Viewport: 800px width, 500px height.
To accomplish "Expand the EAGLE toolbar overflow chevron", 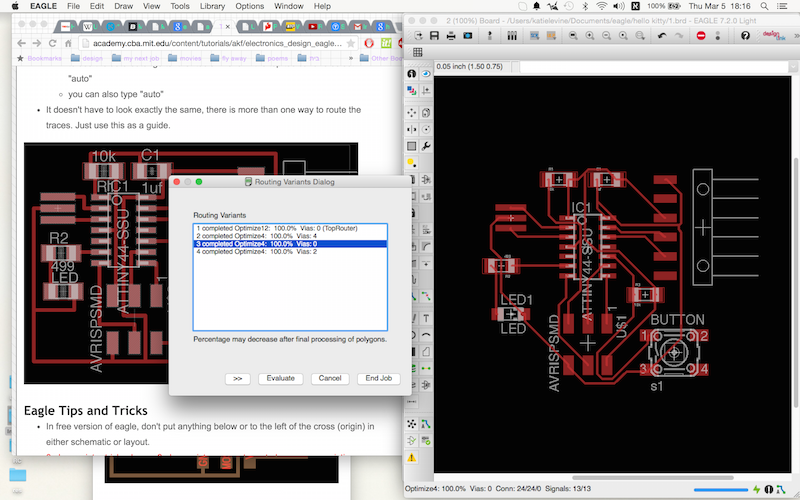I will tap(796, 36).
